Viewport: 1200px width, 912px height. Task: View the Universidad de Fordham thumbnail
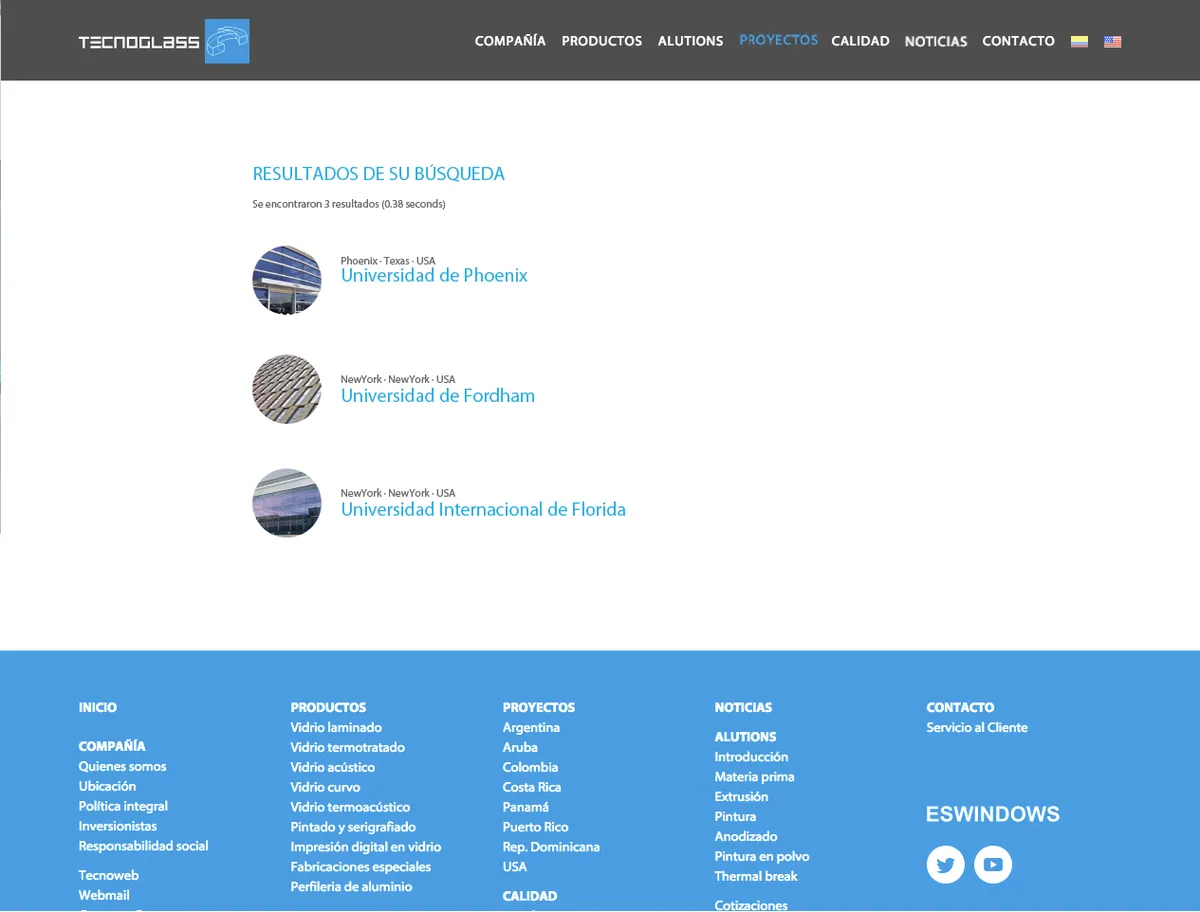point(287,389)
